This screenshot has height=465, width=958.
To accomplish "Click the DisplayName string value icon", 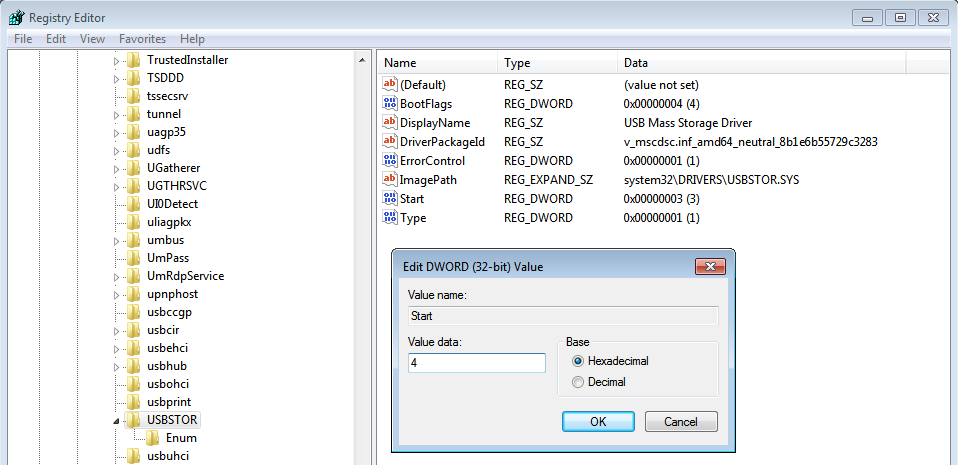I will click(x=390, y=123).
